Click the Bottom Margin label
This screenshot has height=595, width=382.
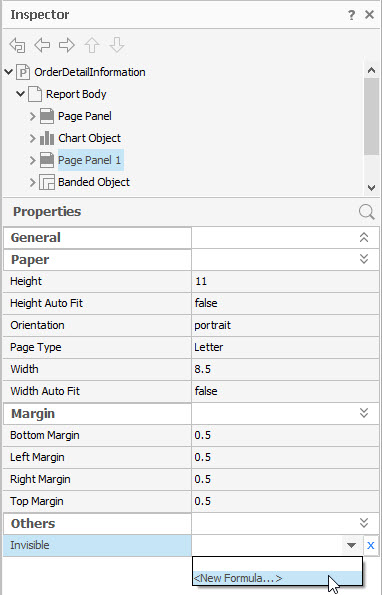[45, 435]
